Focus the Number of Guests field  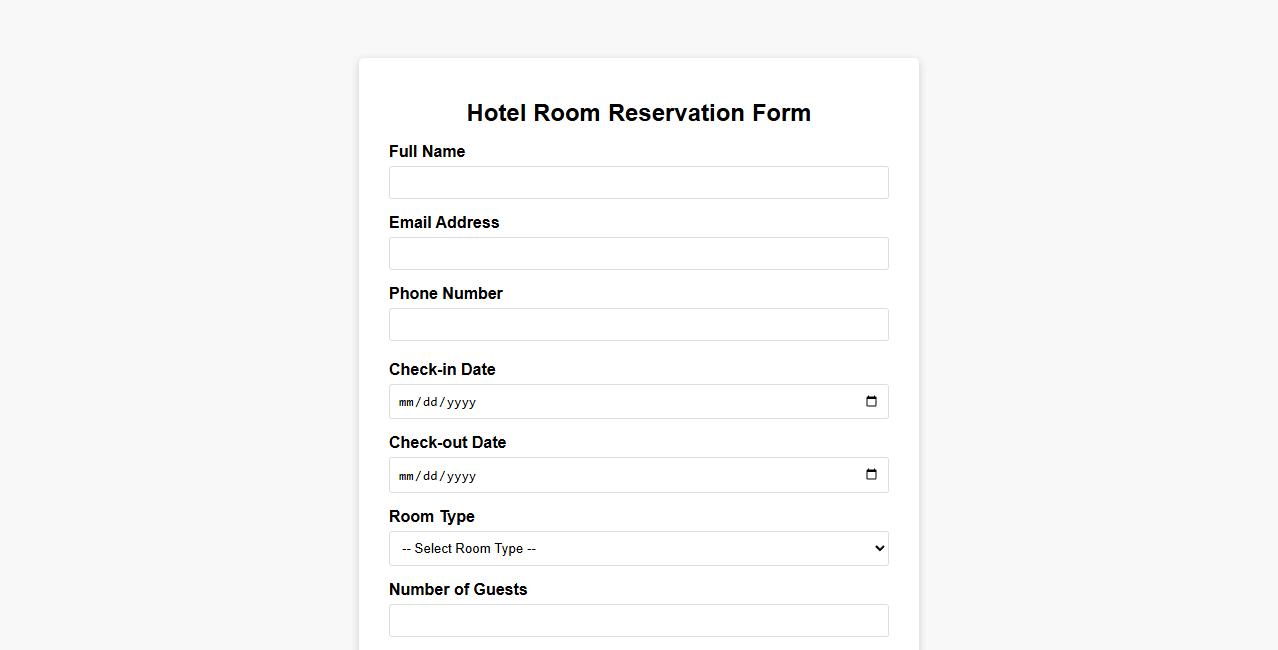coord(639,620)
